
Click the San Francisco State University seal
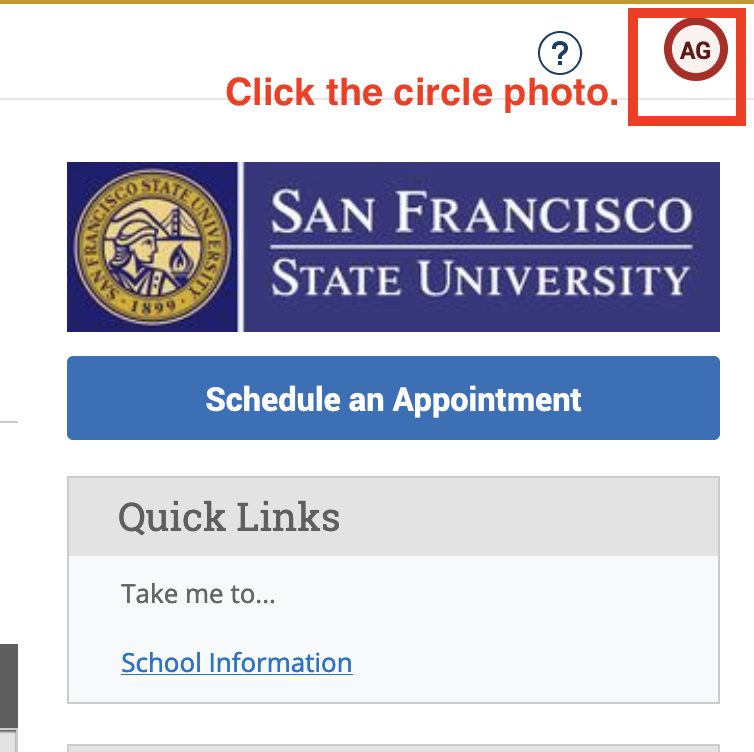pos(152,247)
